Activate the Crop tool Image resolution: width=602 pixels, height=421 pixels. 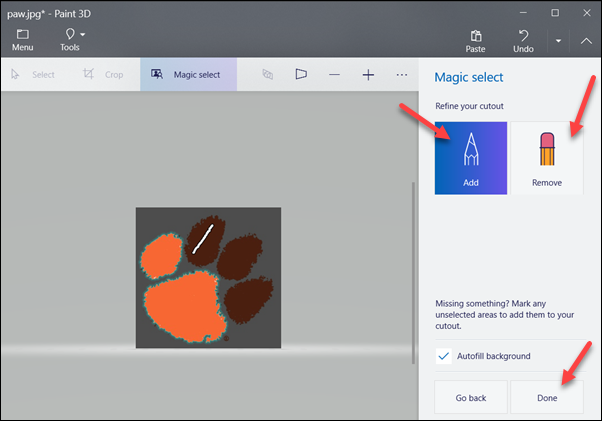pos(103,74)
